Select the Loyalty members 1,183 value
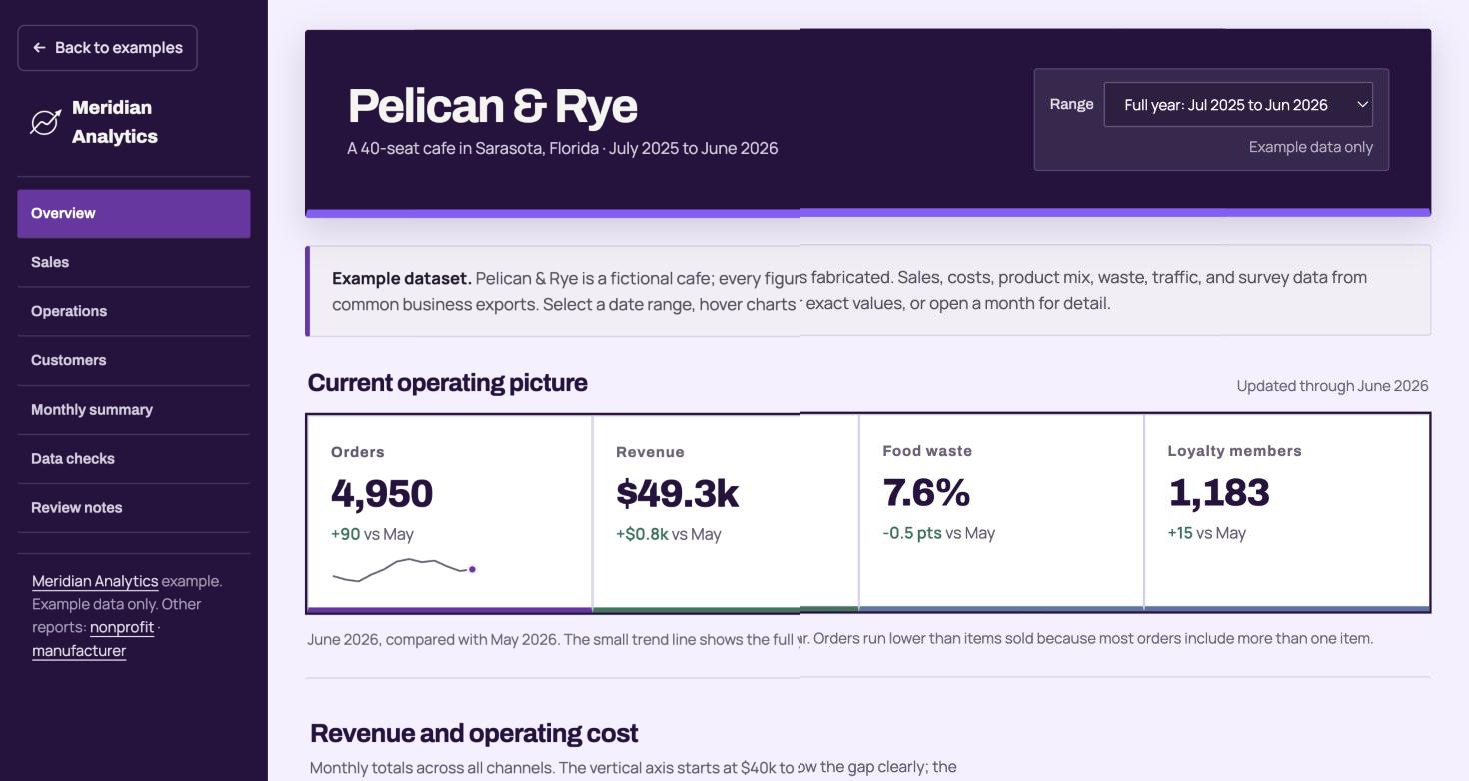Image resolution: width=1469 pixels, height=781 pixels. pos(1218,493)
